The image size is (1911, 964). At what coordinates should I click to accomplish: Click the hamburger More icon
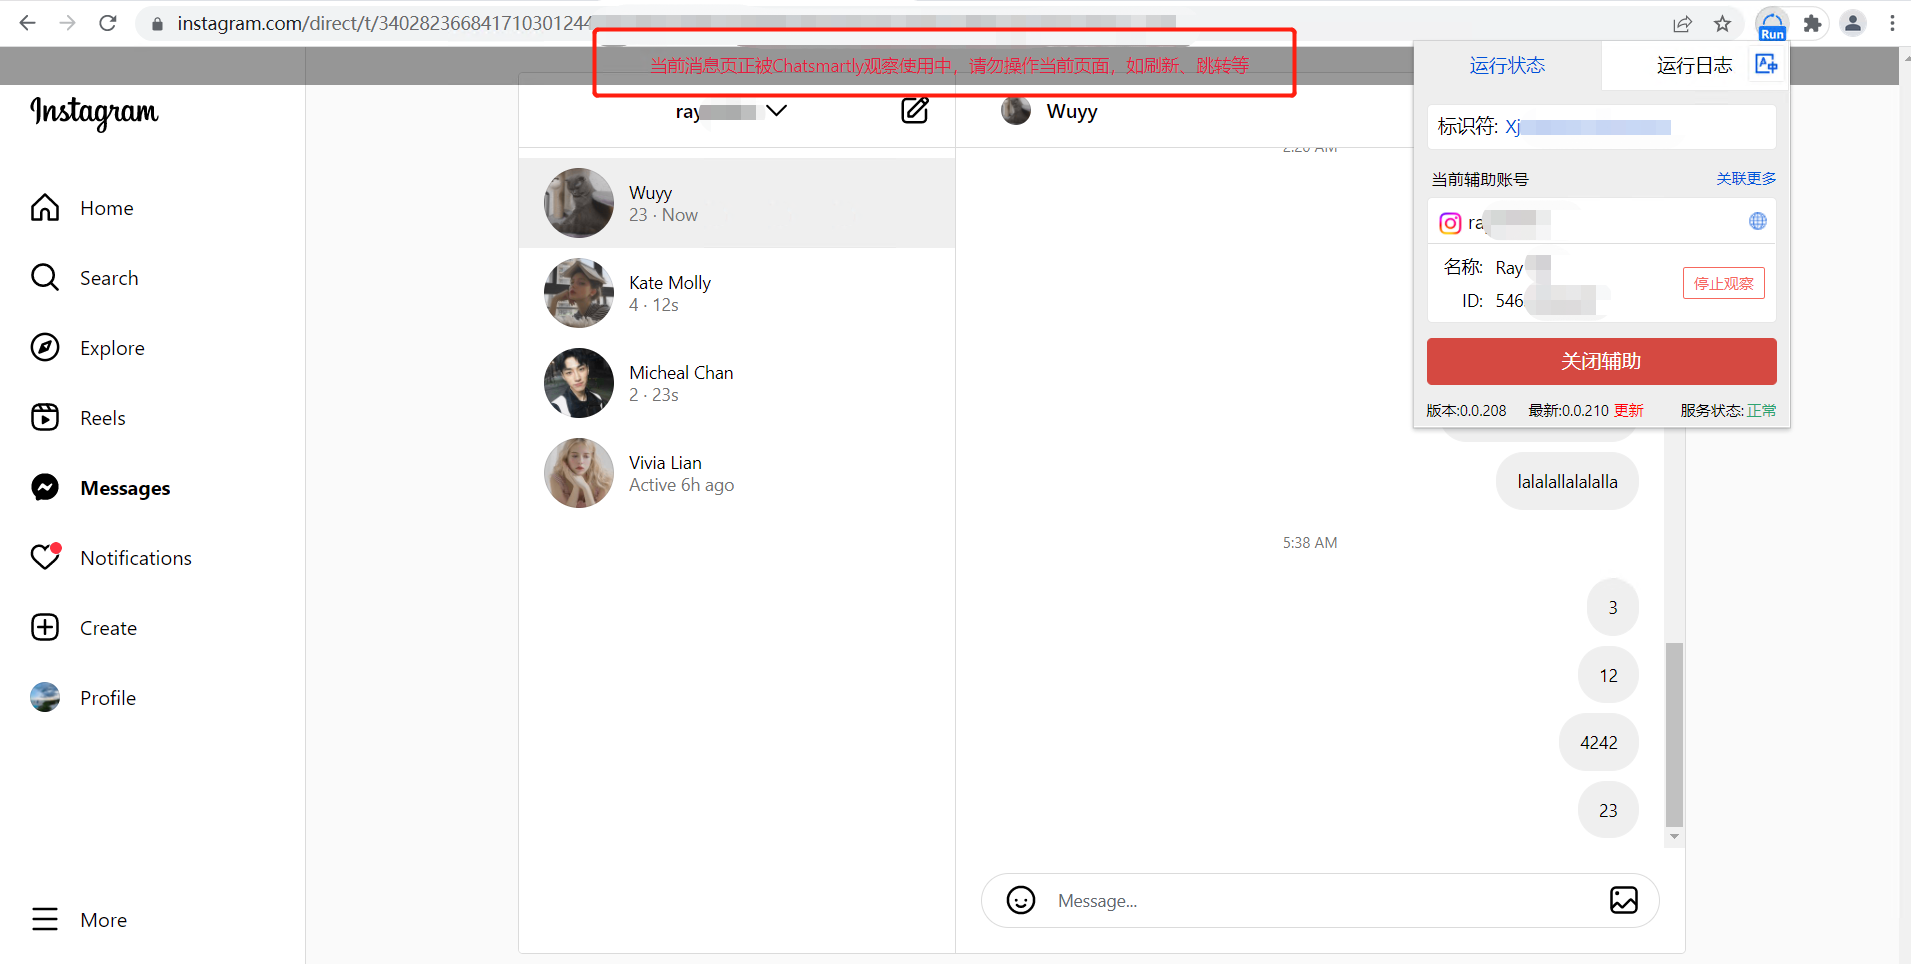pos(45,919)
